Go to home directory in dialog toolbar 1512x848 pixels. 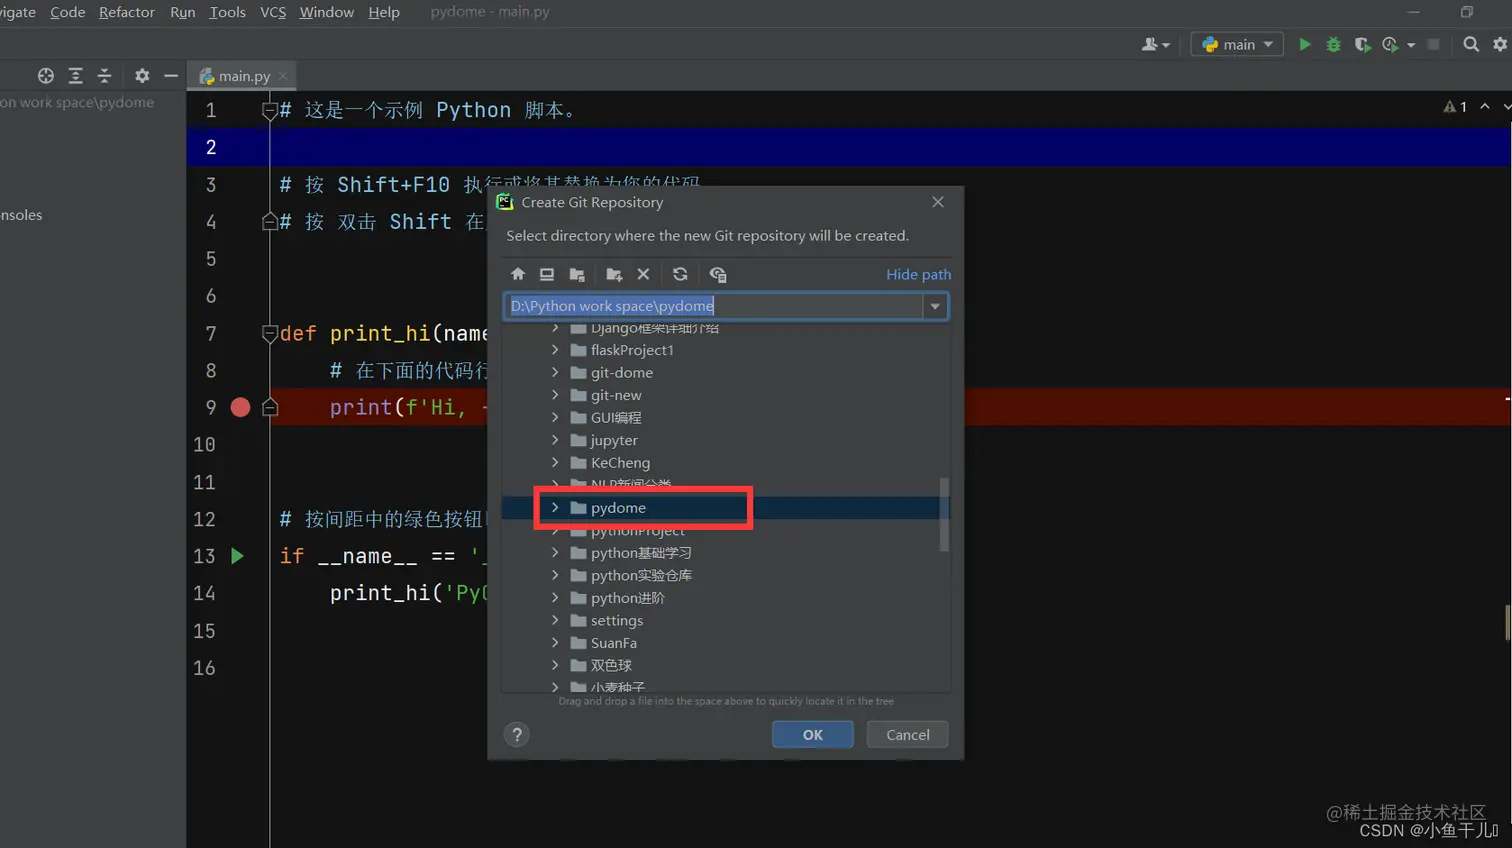518,274
